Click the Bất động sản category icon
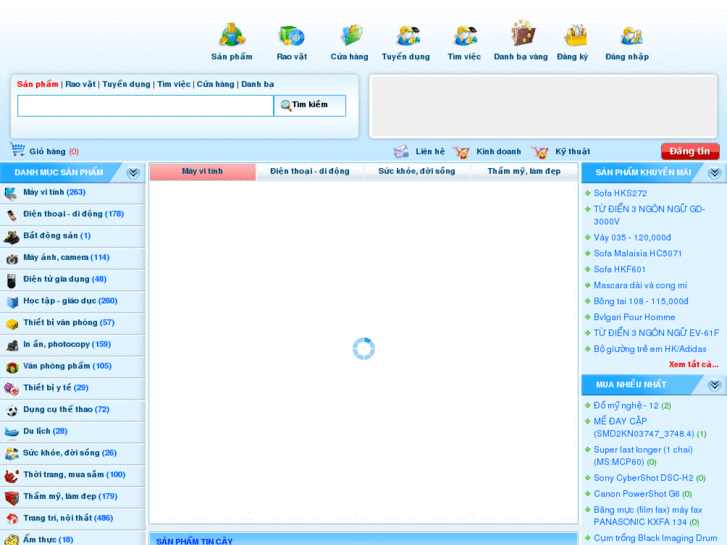 click(11, 237)
